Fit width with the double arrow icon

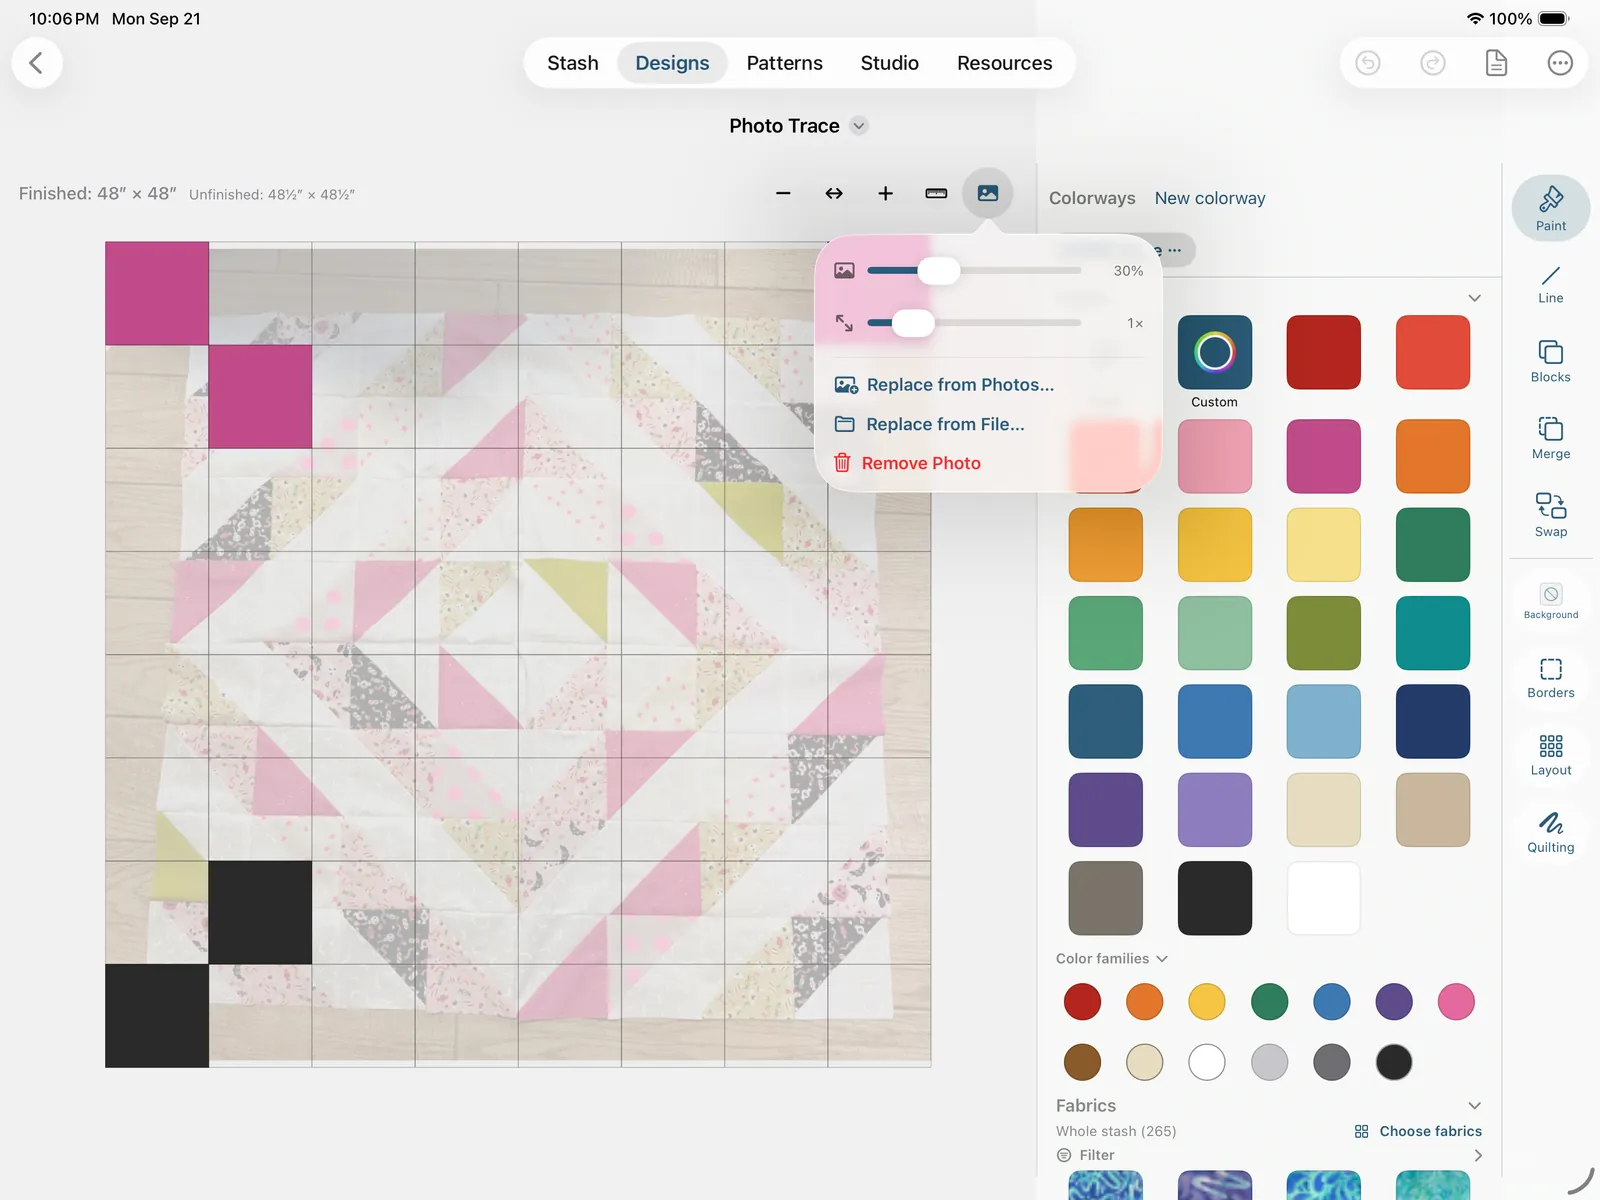tap(834, 193)
